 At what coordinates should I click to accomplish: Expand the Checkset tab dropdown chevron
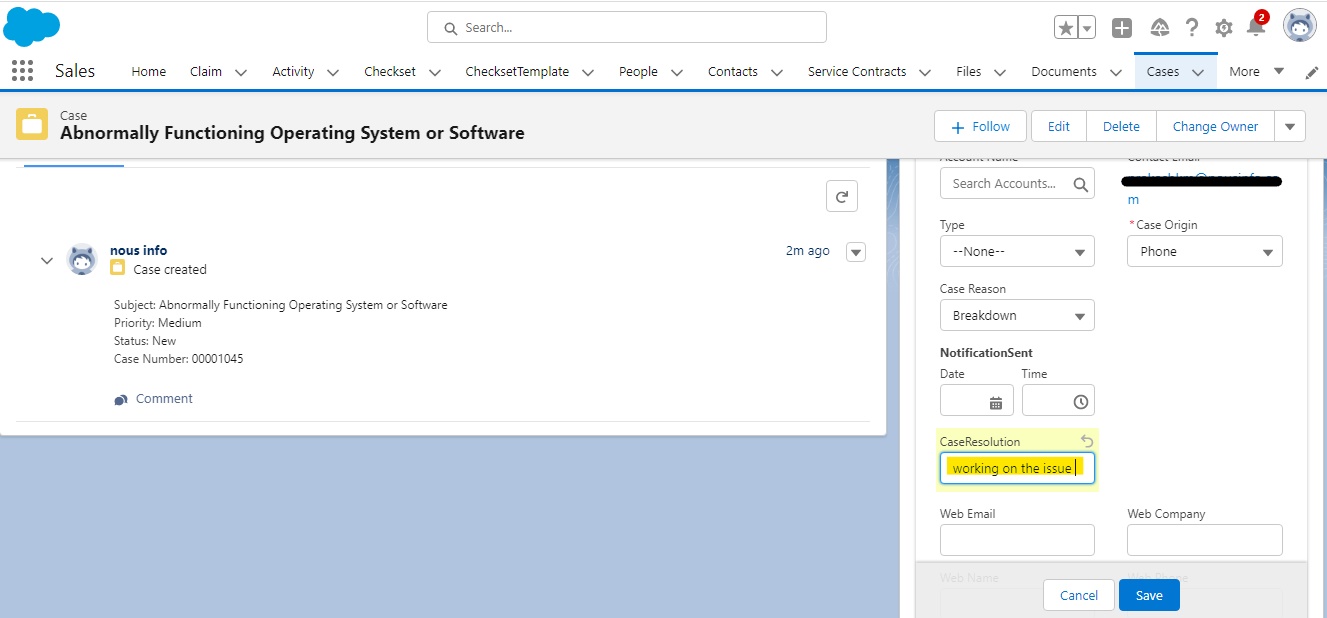(435, 72)
